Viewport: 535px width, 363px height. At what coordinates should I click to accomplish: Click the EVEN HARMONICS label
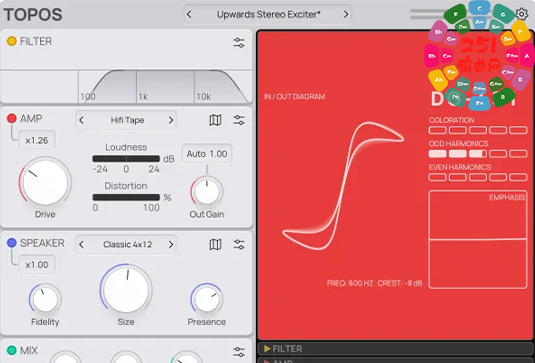click(x=460, y=167)
